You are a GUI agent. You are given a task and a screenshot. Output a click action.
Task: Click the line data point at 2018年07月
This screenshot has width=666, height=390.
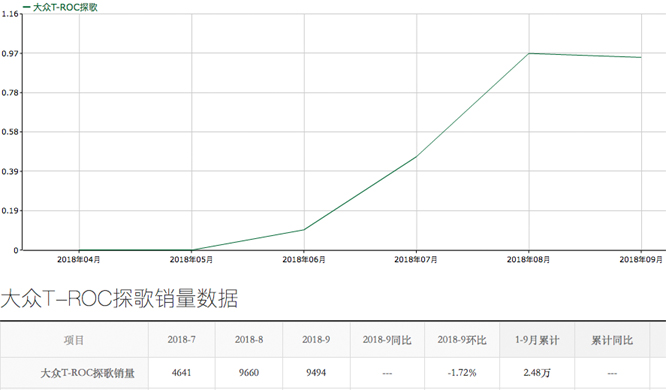pyautogui.click(x=416, y=156)
